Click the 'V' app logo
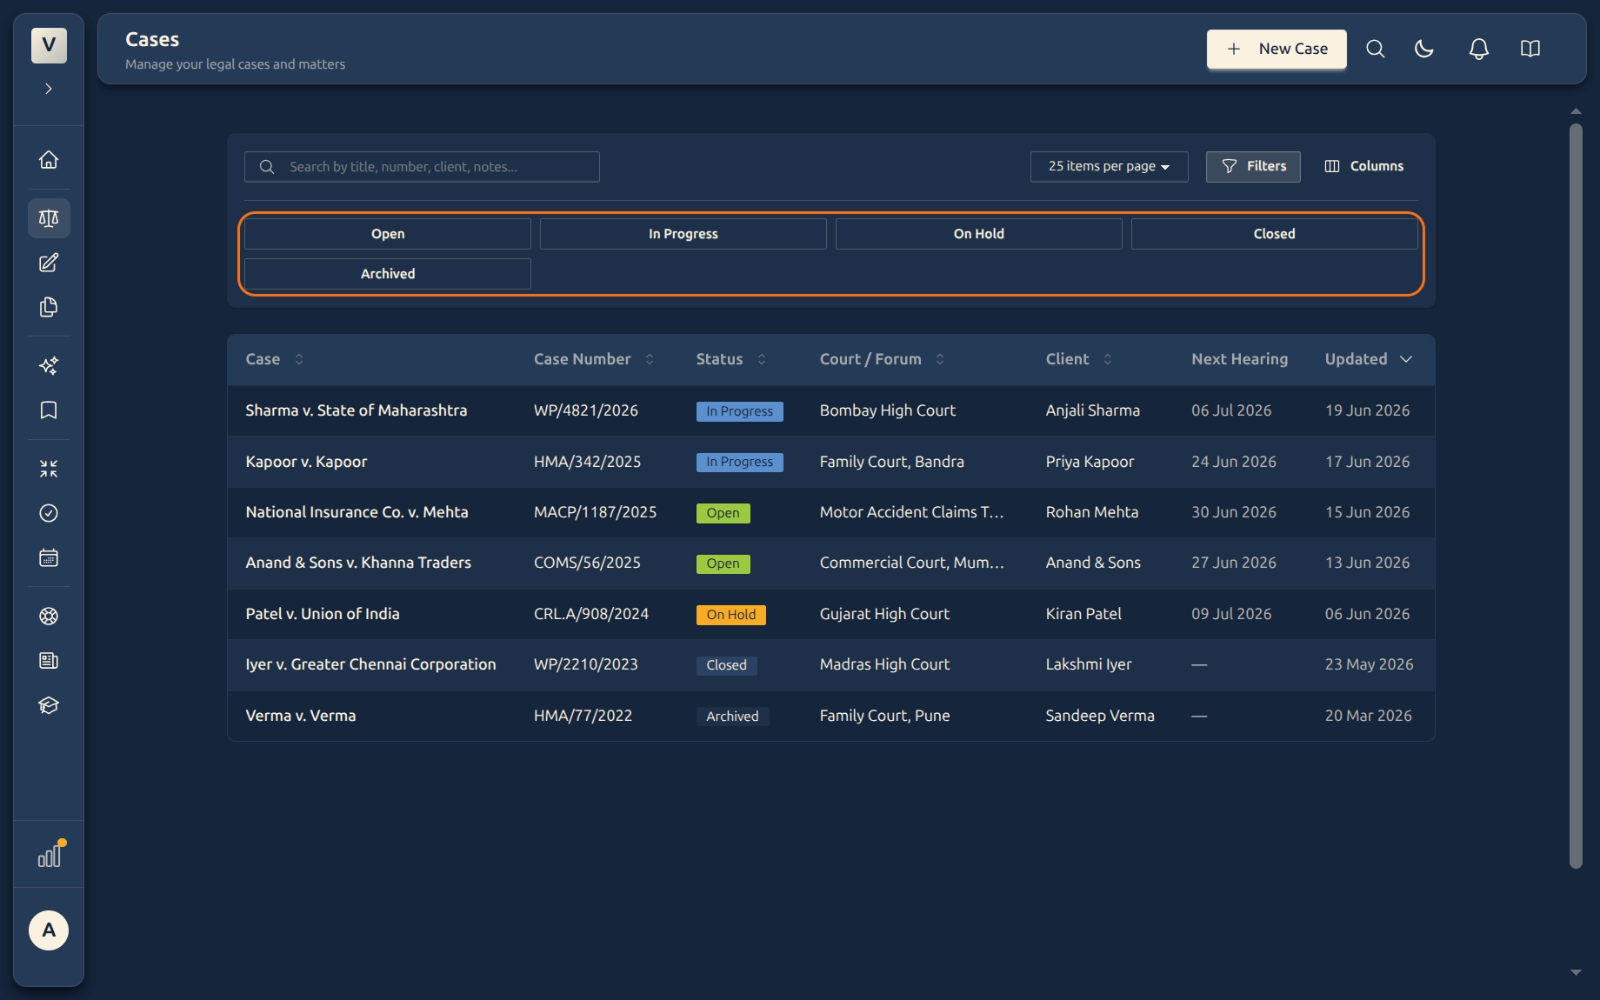 click(x=48, y=45)
